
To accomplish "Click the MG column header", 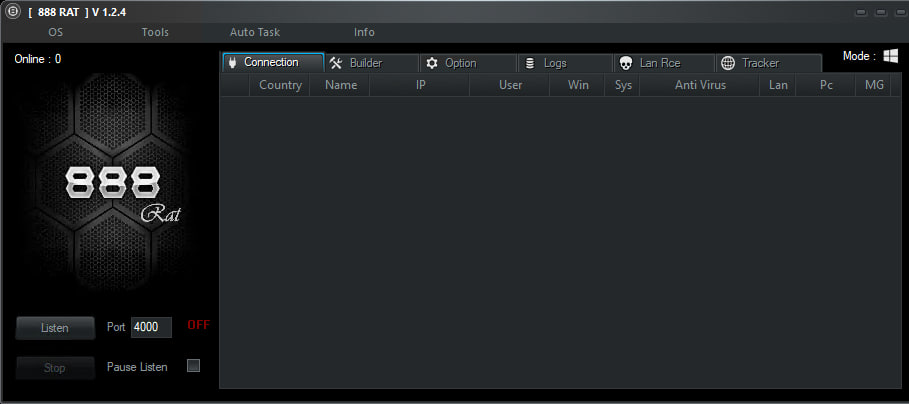I will (874, 85).
